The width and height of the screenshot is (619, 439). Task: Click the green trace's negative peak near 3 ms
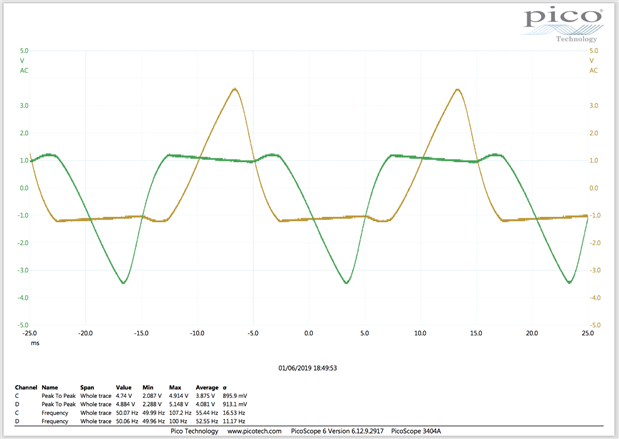click(x=346, y=282)
